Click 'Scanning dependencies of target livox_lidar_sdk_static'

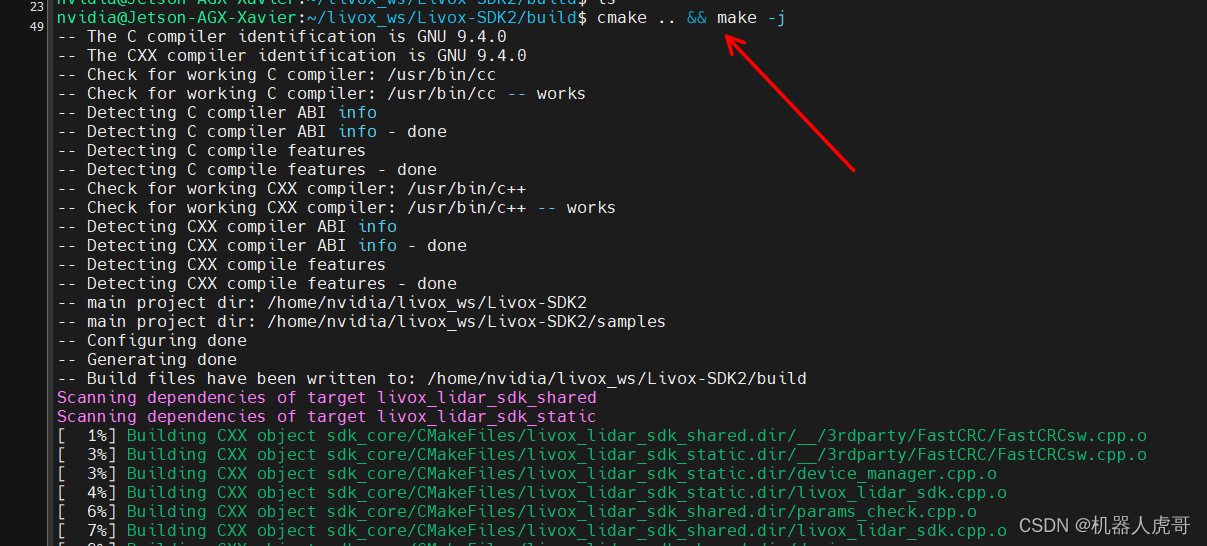(327, 417)
